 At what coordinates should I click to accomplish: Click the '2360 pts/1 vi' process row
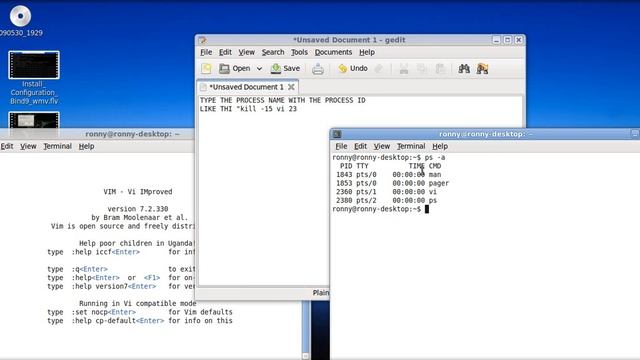[x=386, y=192]
